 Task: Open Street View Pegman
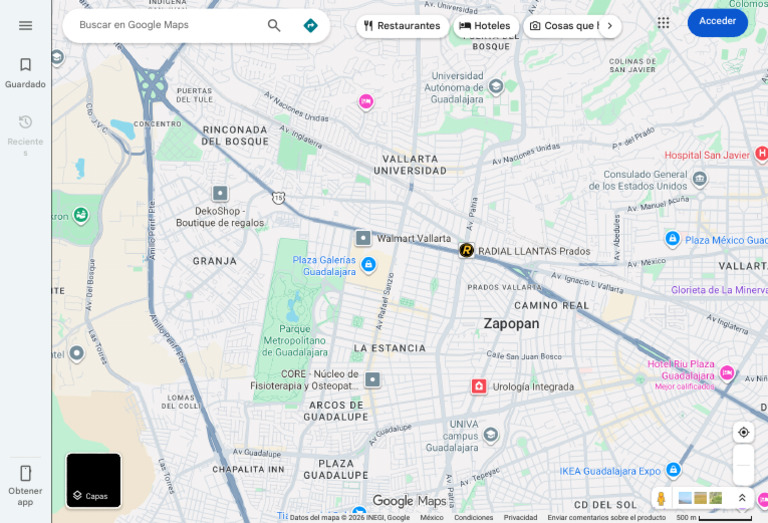(x=661, y=499)
